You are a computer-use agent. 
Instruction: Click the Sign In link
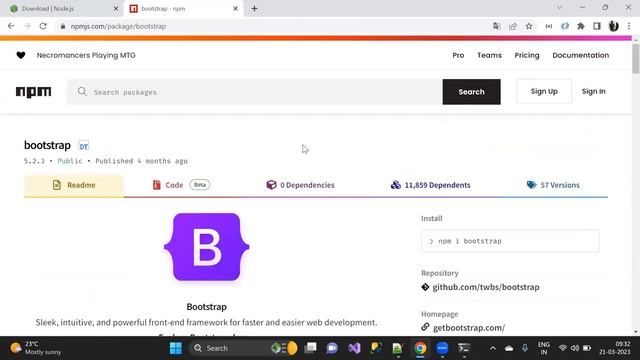(x=593, y=91)
